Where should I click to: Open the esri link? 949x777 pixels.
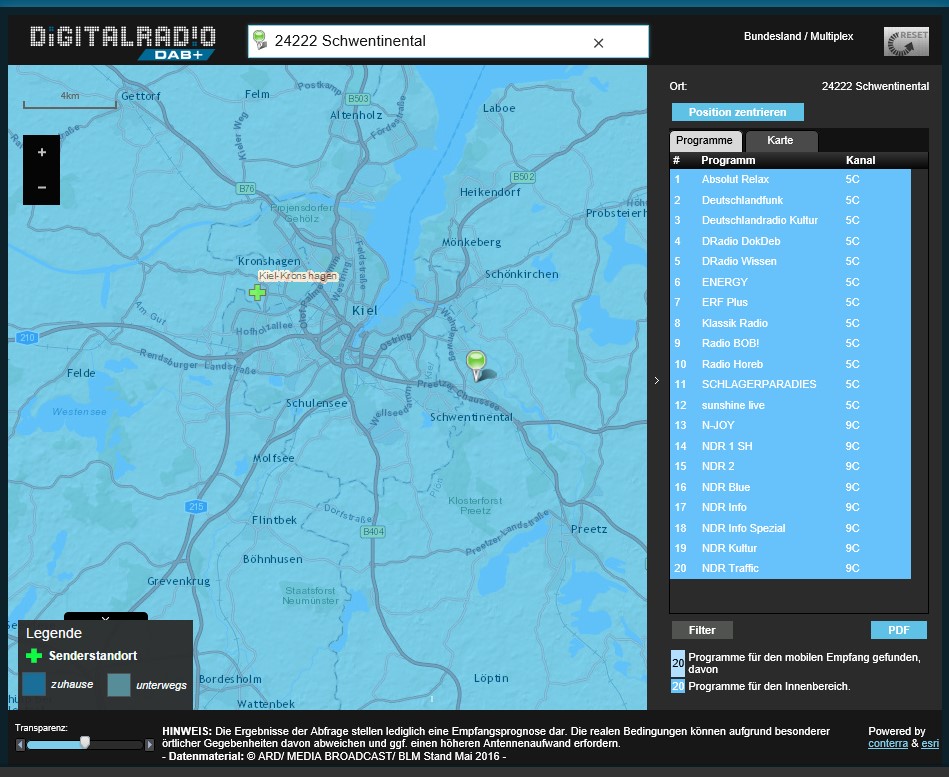coord(930,744)
